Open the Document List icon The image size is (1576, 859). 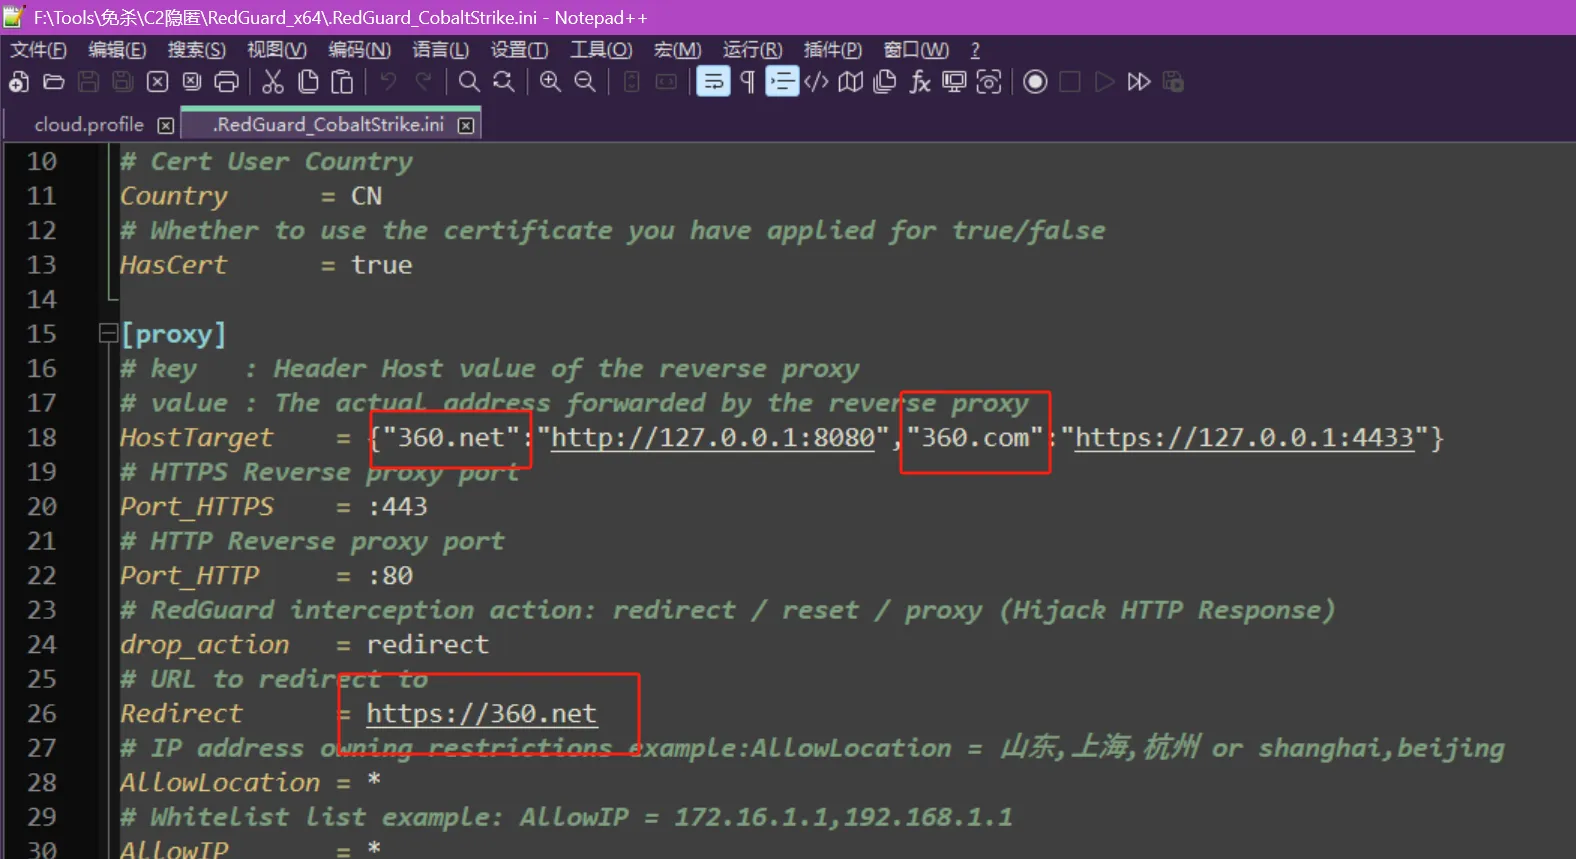tap(885, 82)
